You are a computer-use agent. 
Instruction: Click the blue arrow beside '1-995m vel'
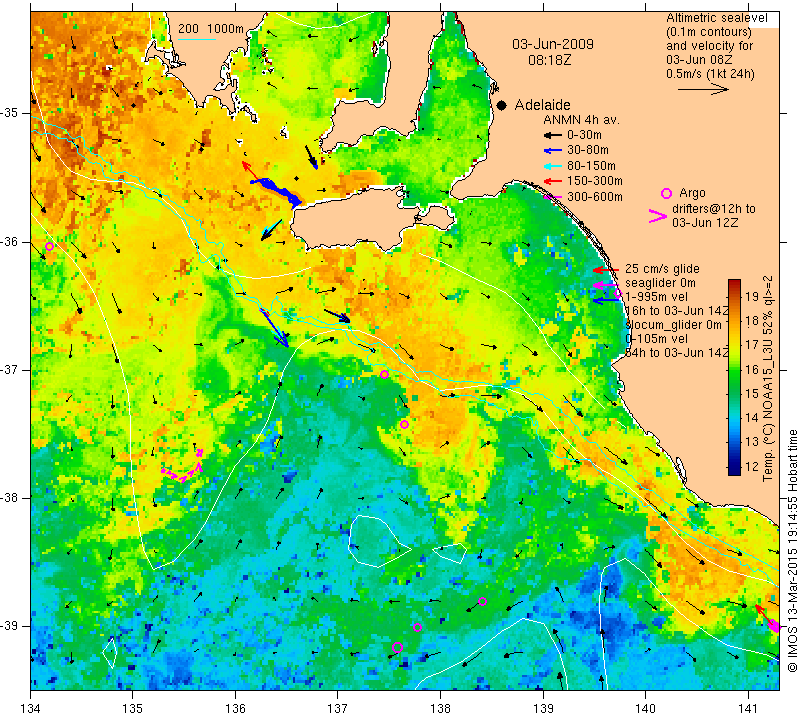606,301
